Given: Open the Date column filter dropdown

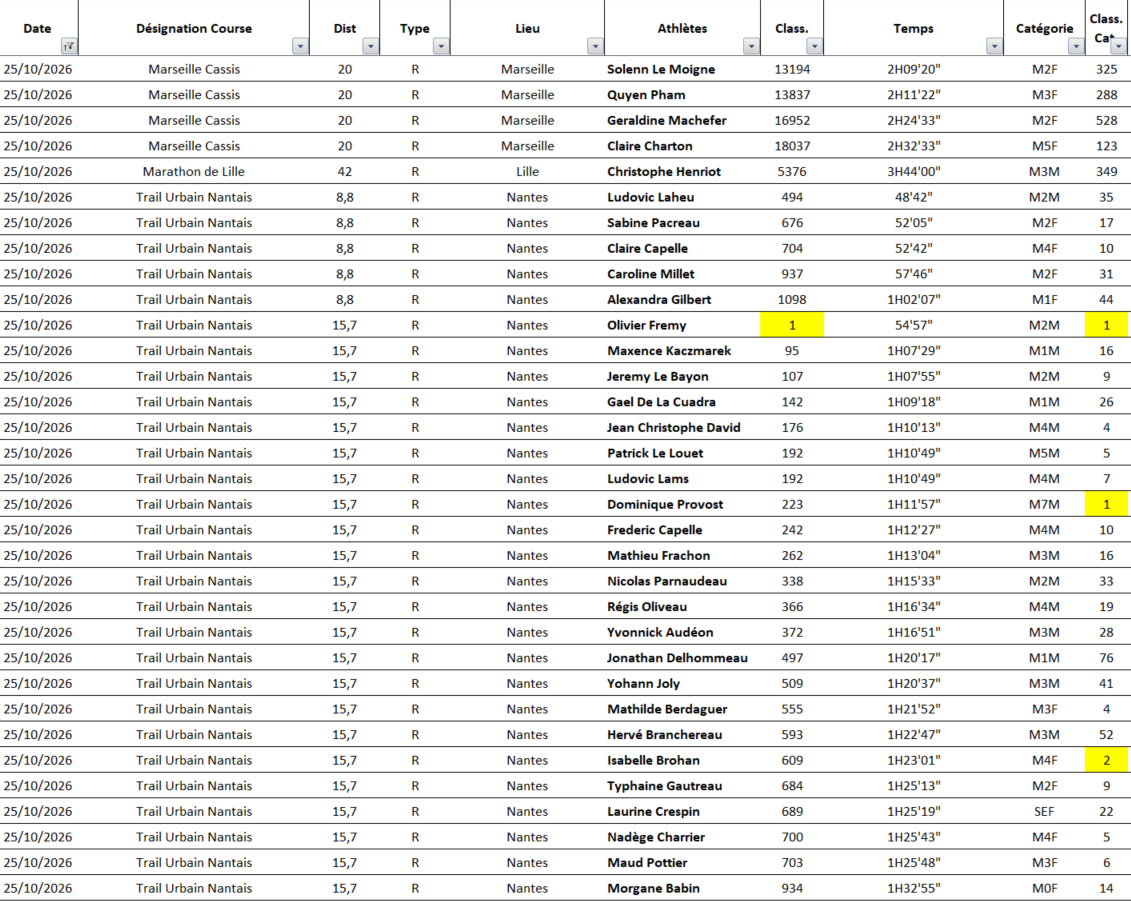Looking at the screenshot, I should 69,46.
